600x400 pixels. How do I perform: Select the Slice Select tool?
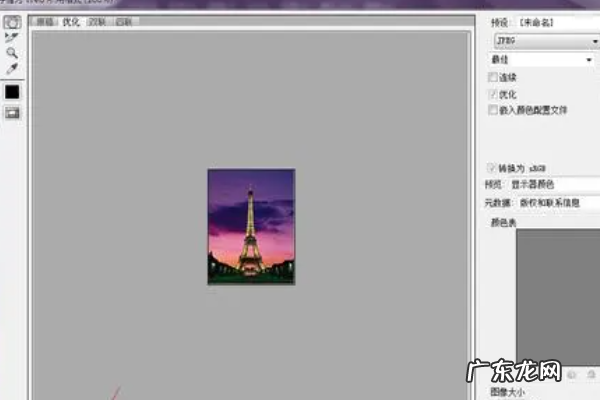click(11, 38)
